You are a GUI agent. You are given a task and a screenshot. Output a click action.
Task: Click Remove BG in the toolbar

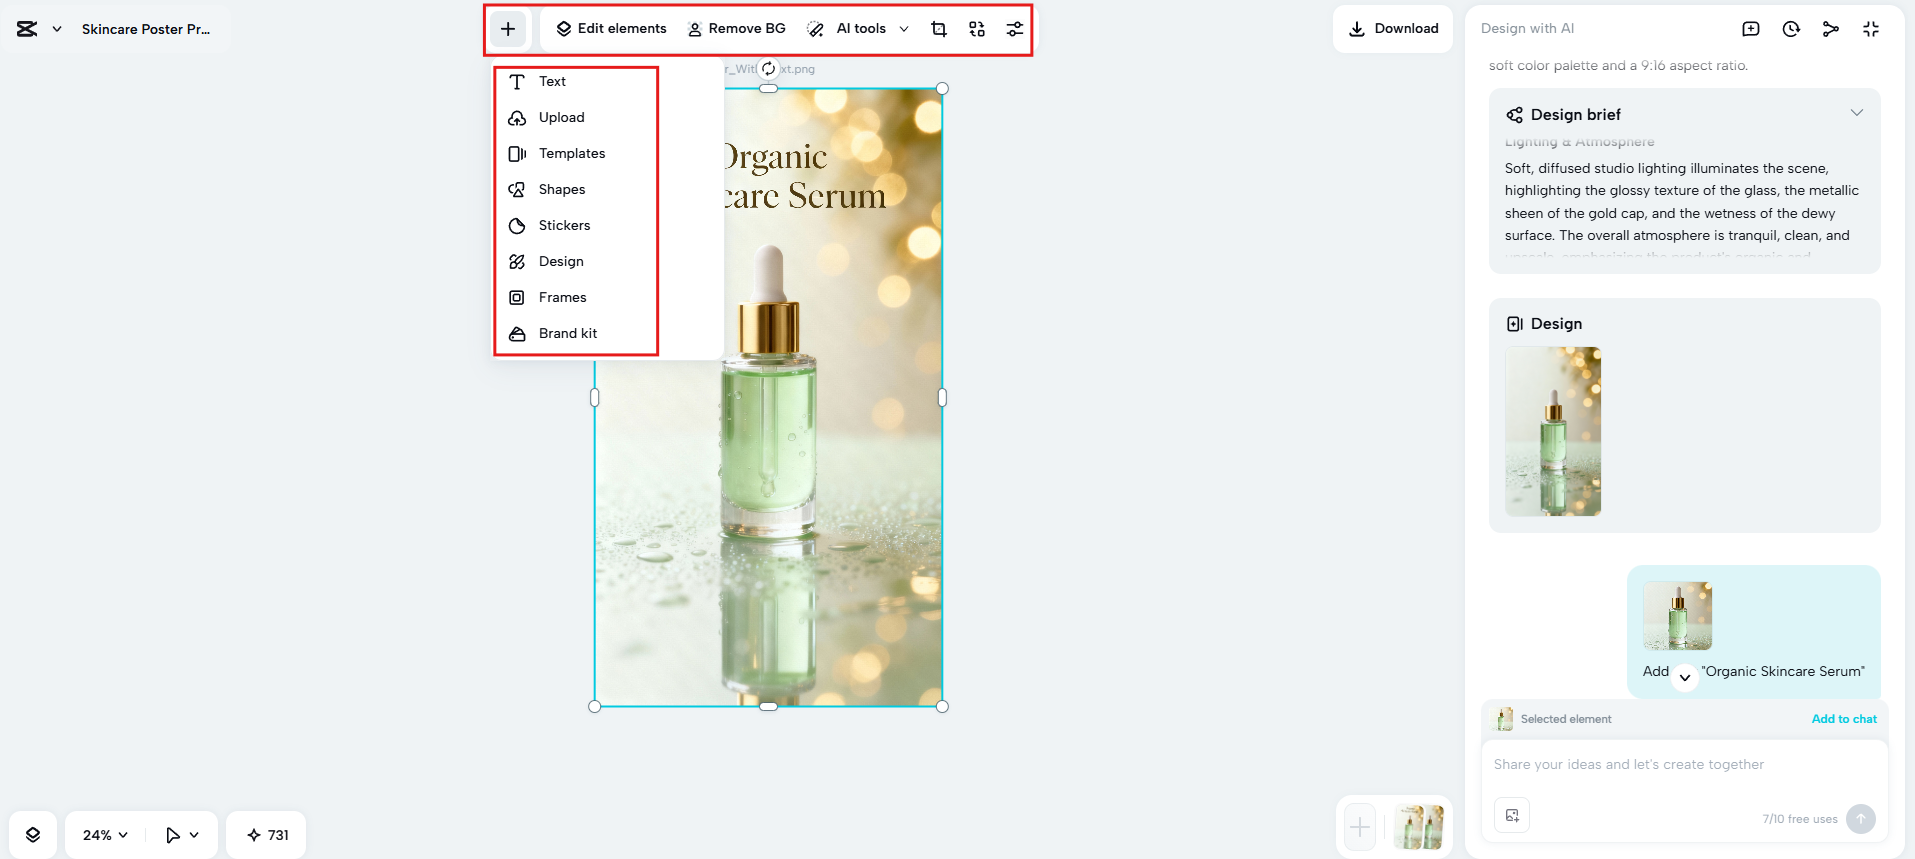pyautogui.click(x=737, y=29)
